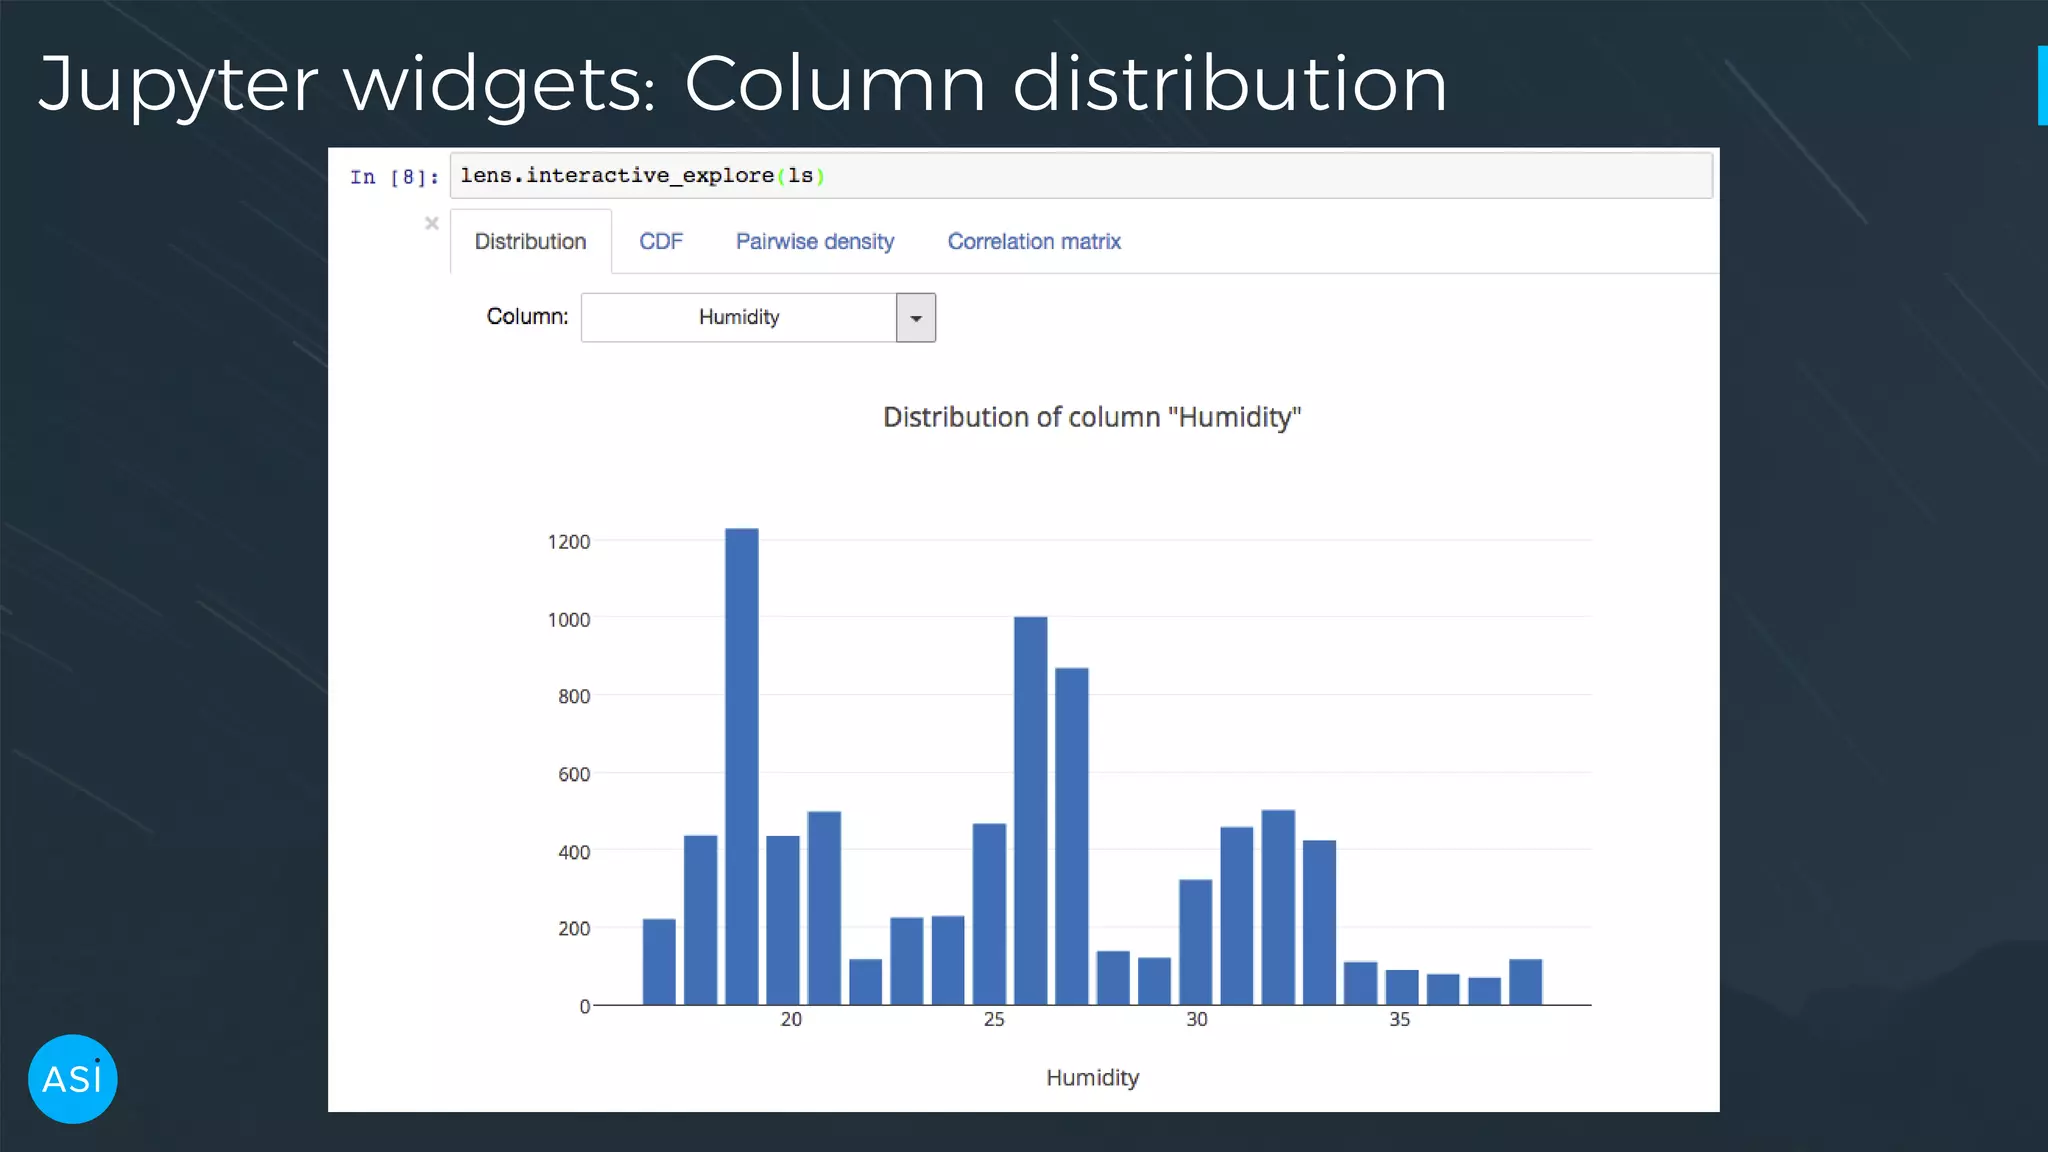2048x1152 pixels.
Task: Click the tallest histogram bar above 1200
Action: click(x=742, y=766)
